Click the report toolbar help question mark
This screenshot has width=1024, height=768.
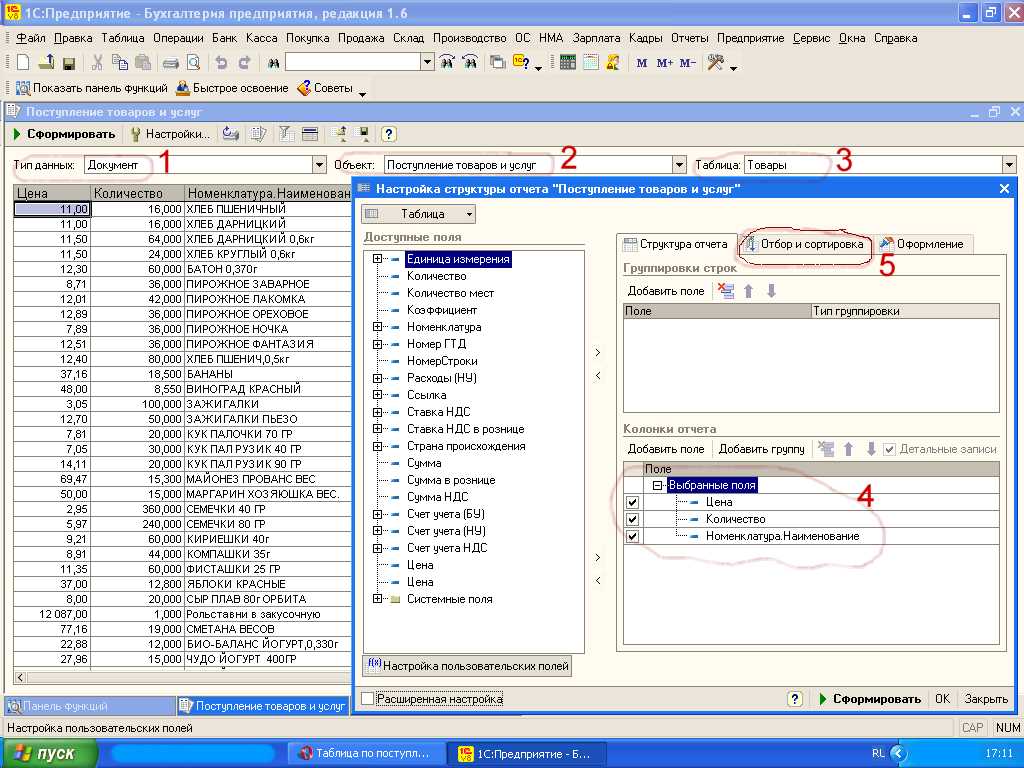[388, 134]
